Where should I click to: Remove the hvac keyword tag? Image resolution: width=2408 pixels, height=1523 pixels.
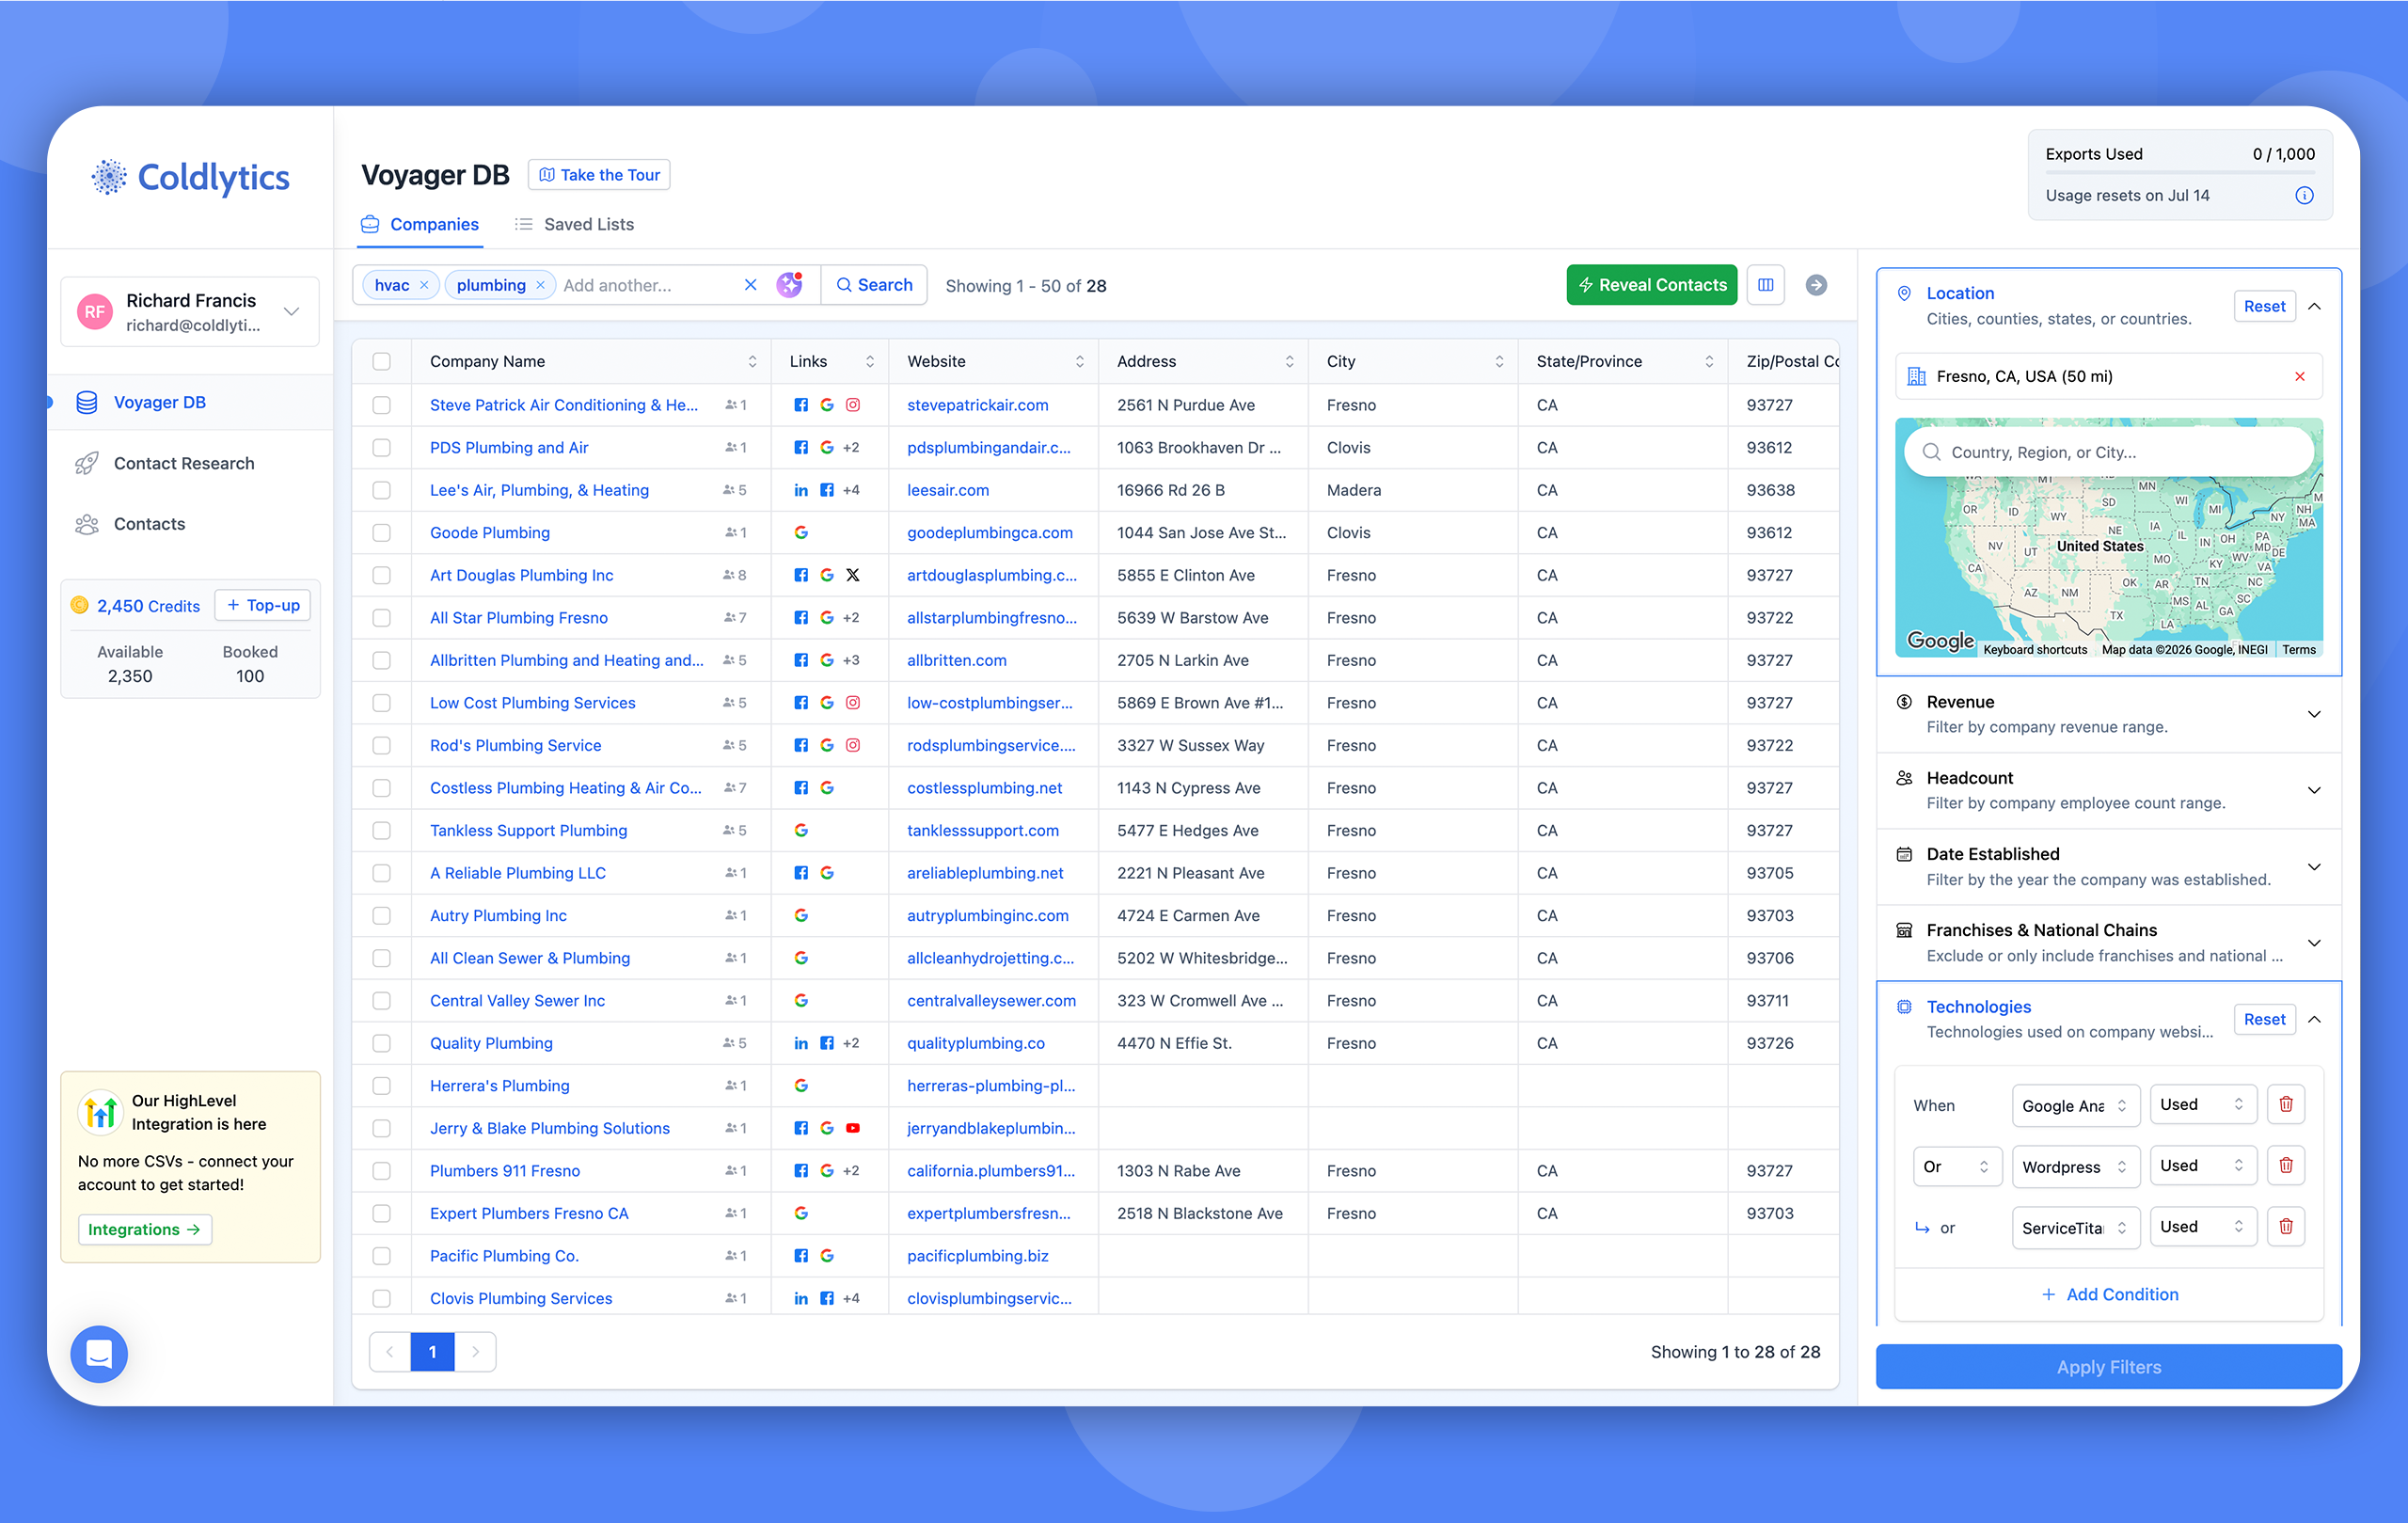click(424, 285)
